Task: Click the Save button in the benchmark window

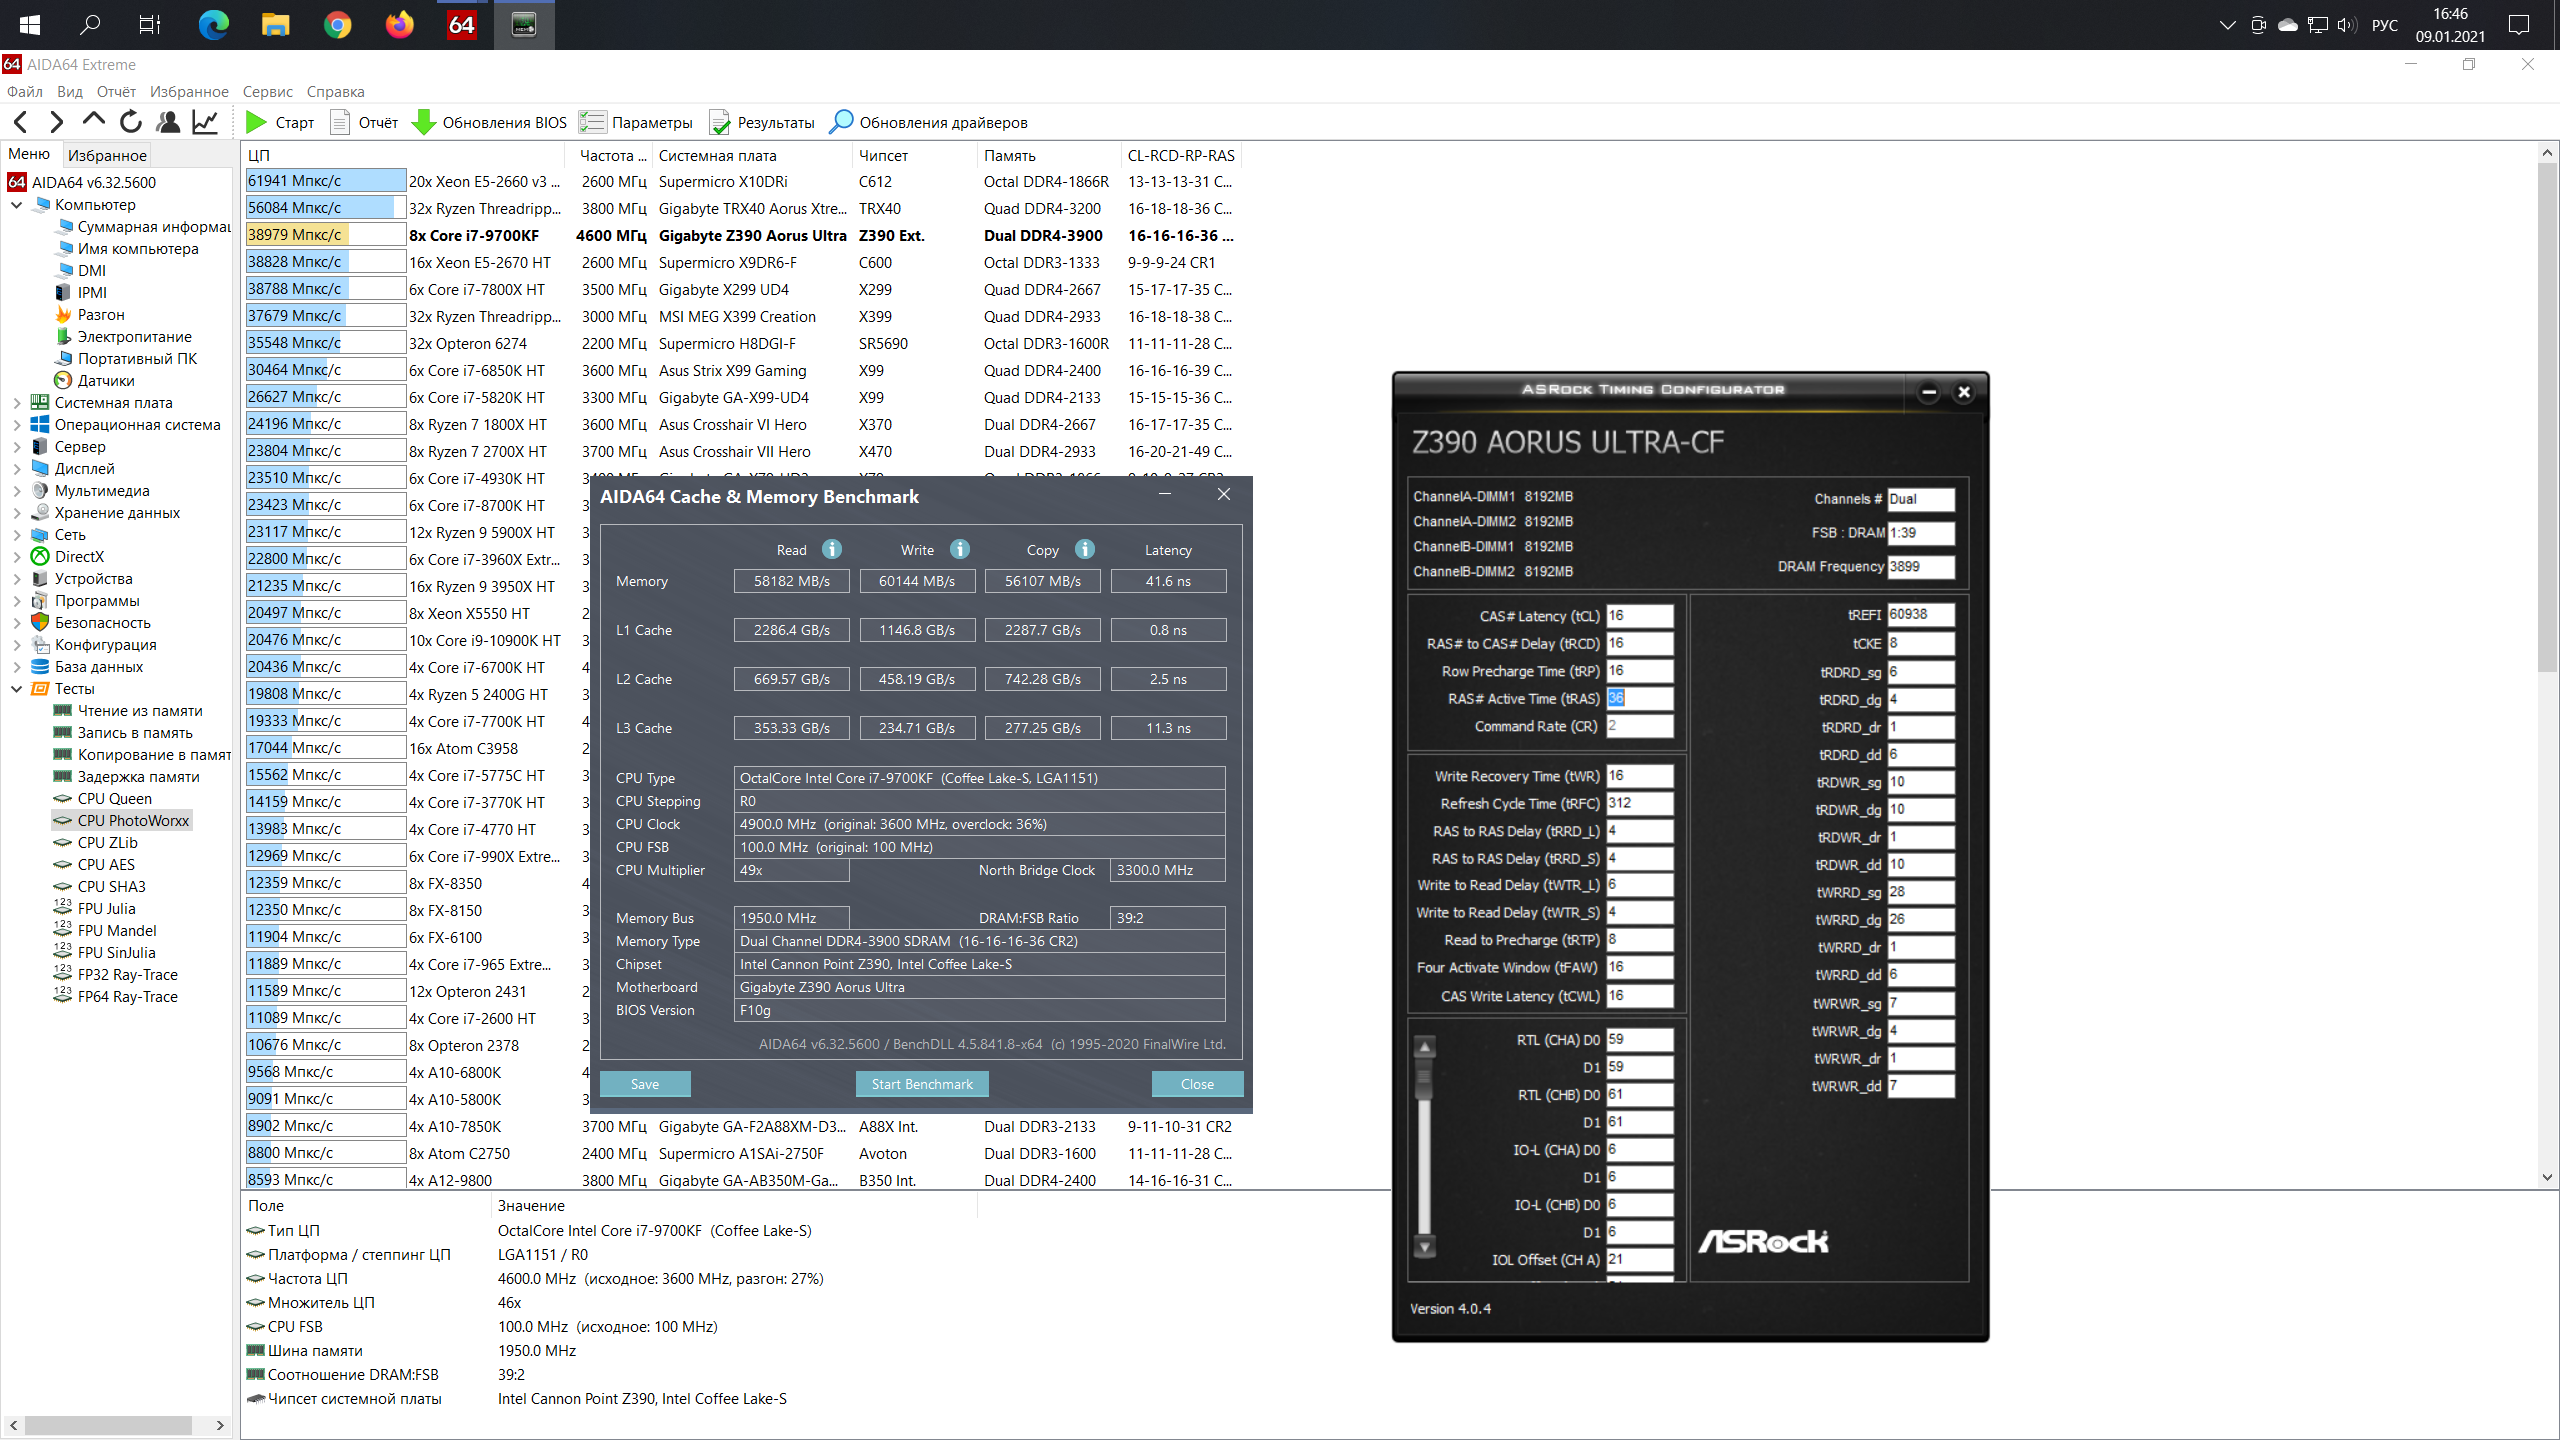Action: click(x=645, y=1084)
